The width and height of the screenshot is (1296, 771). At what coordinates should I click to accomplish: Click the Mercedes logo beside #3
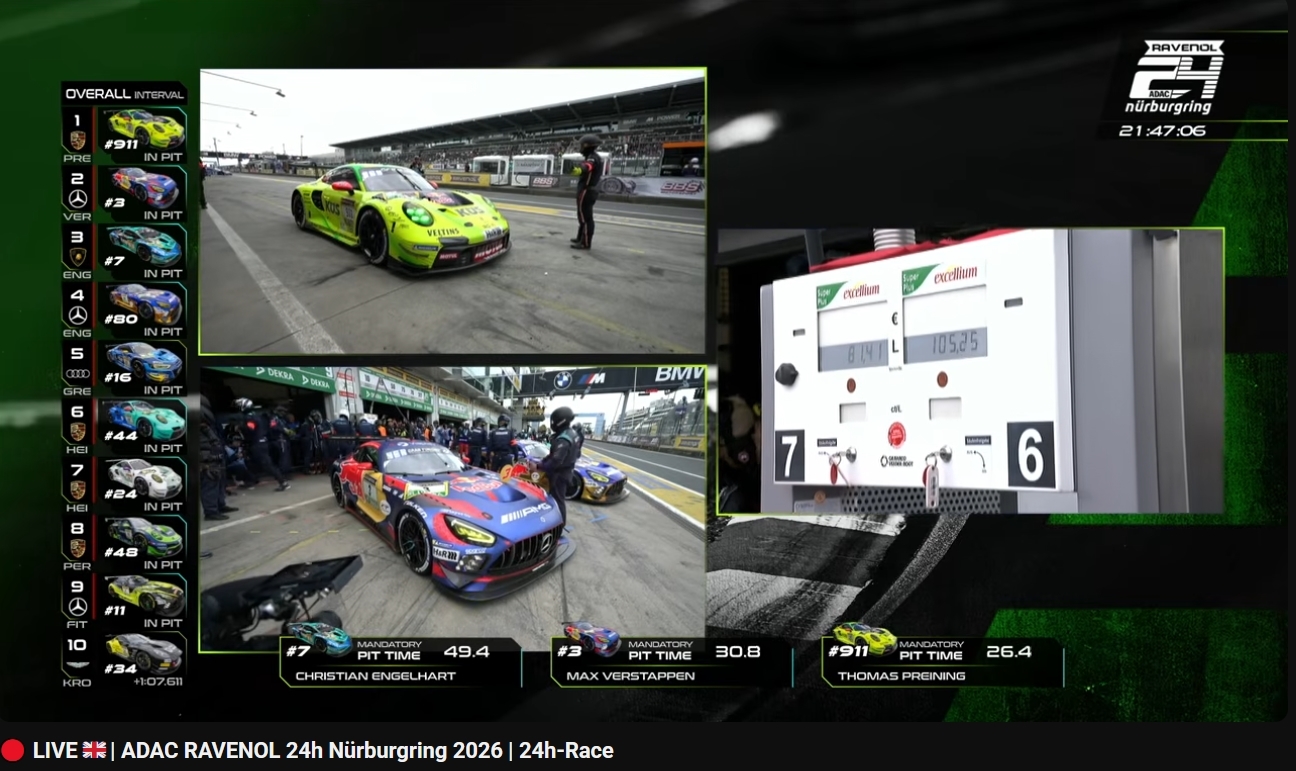pyautogui.click(x=77, y=198)
